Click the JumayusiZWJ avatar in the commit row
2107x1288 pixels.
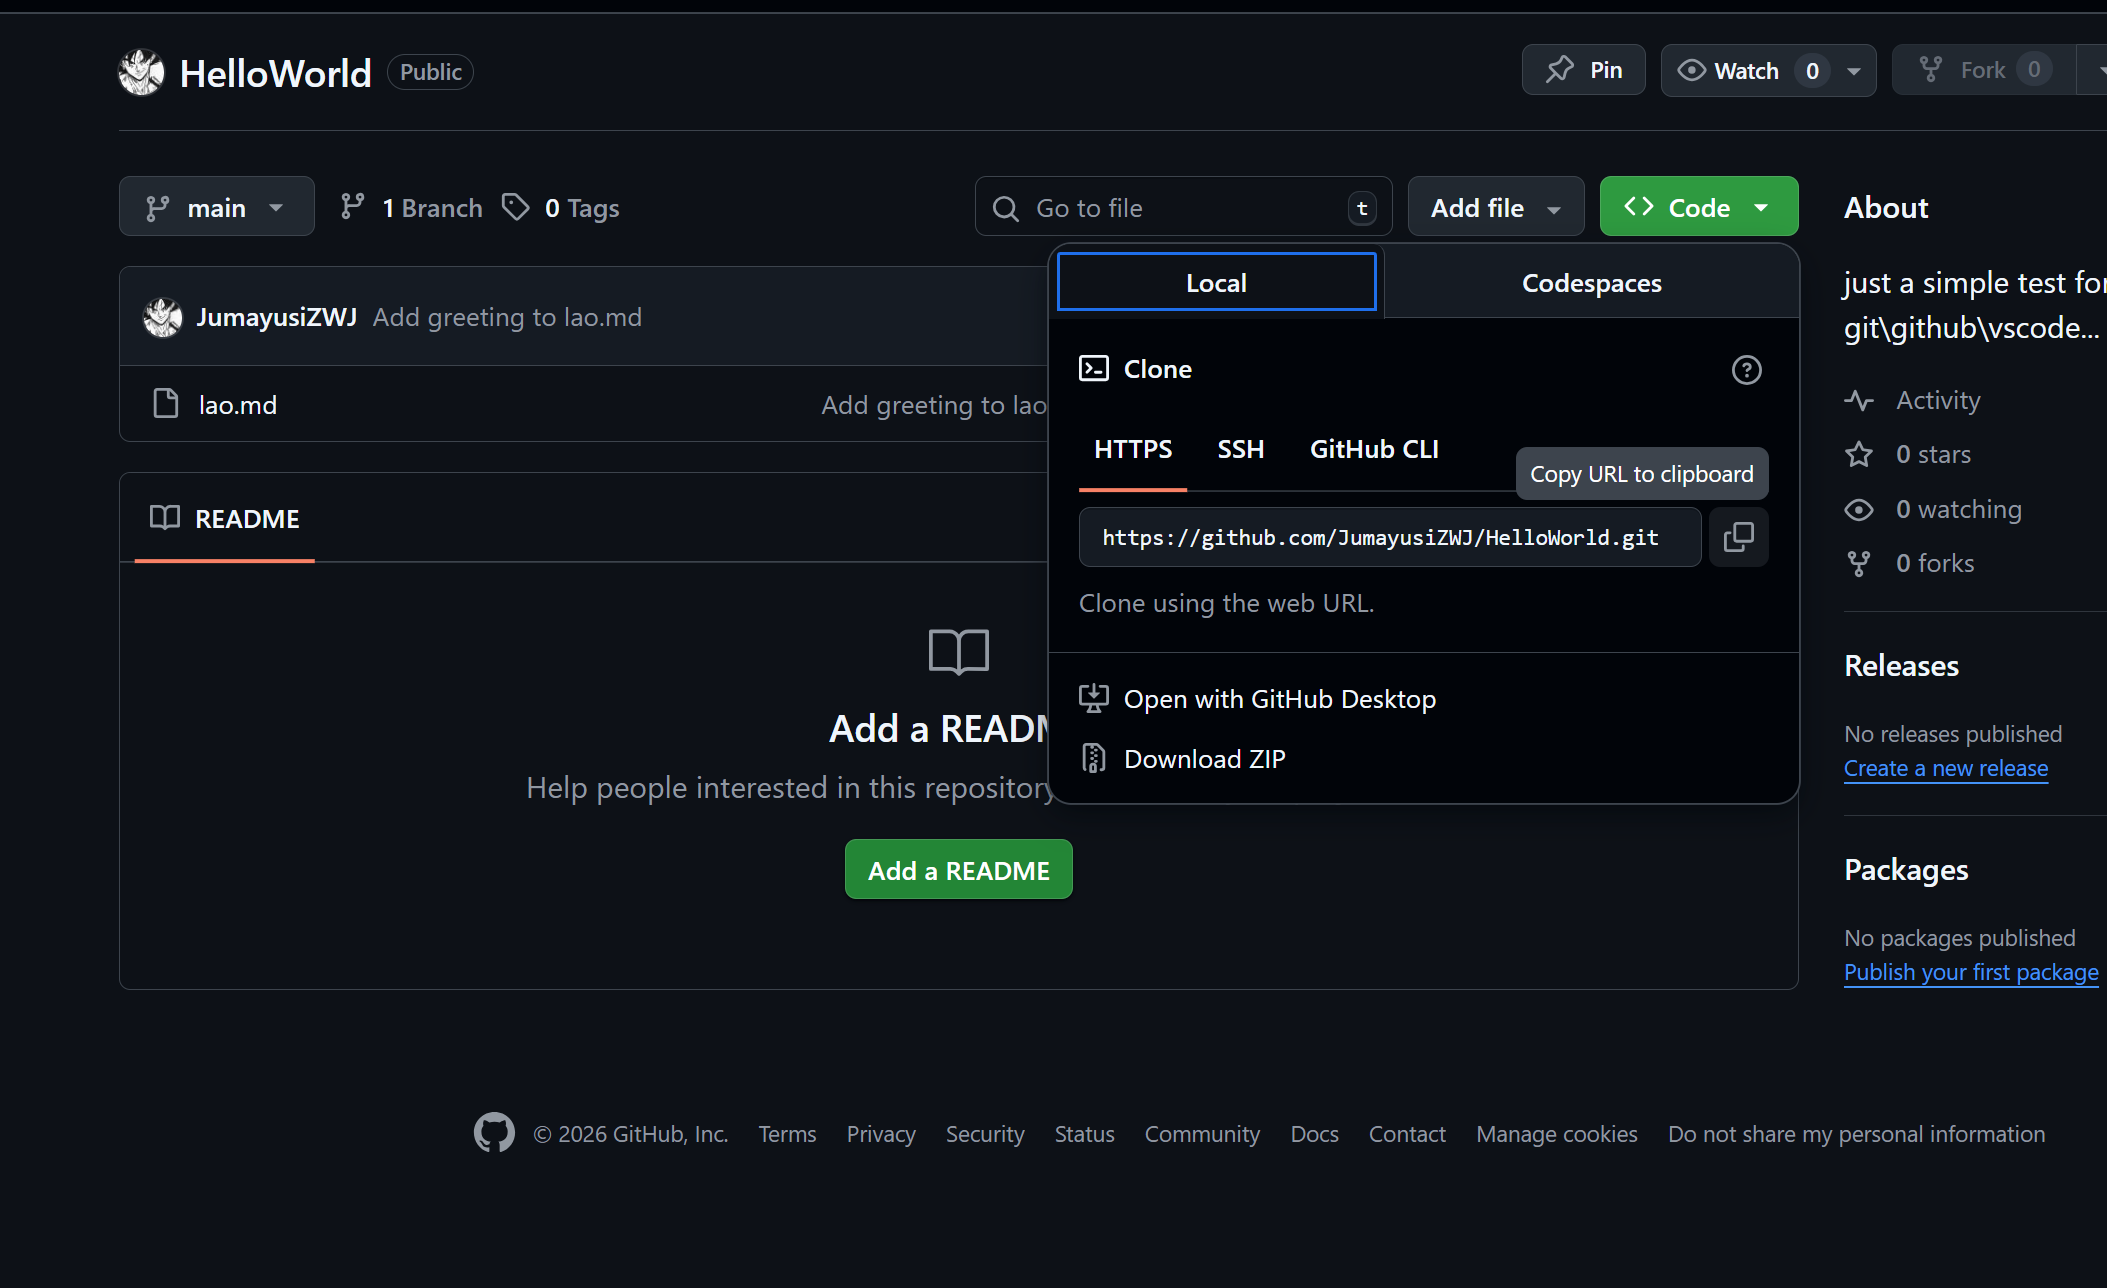(x=163, y=317)
